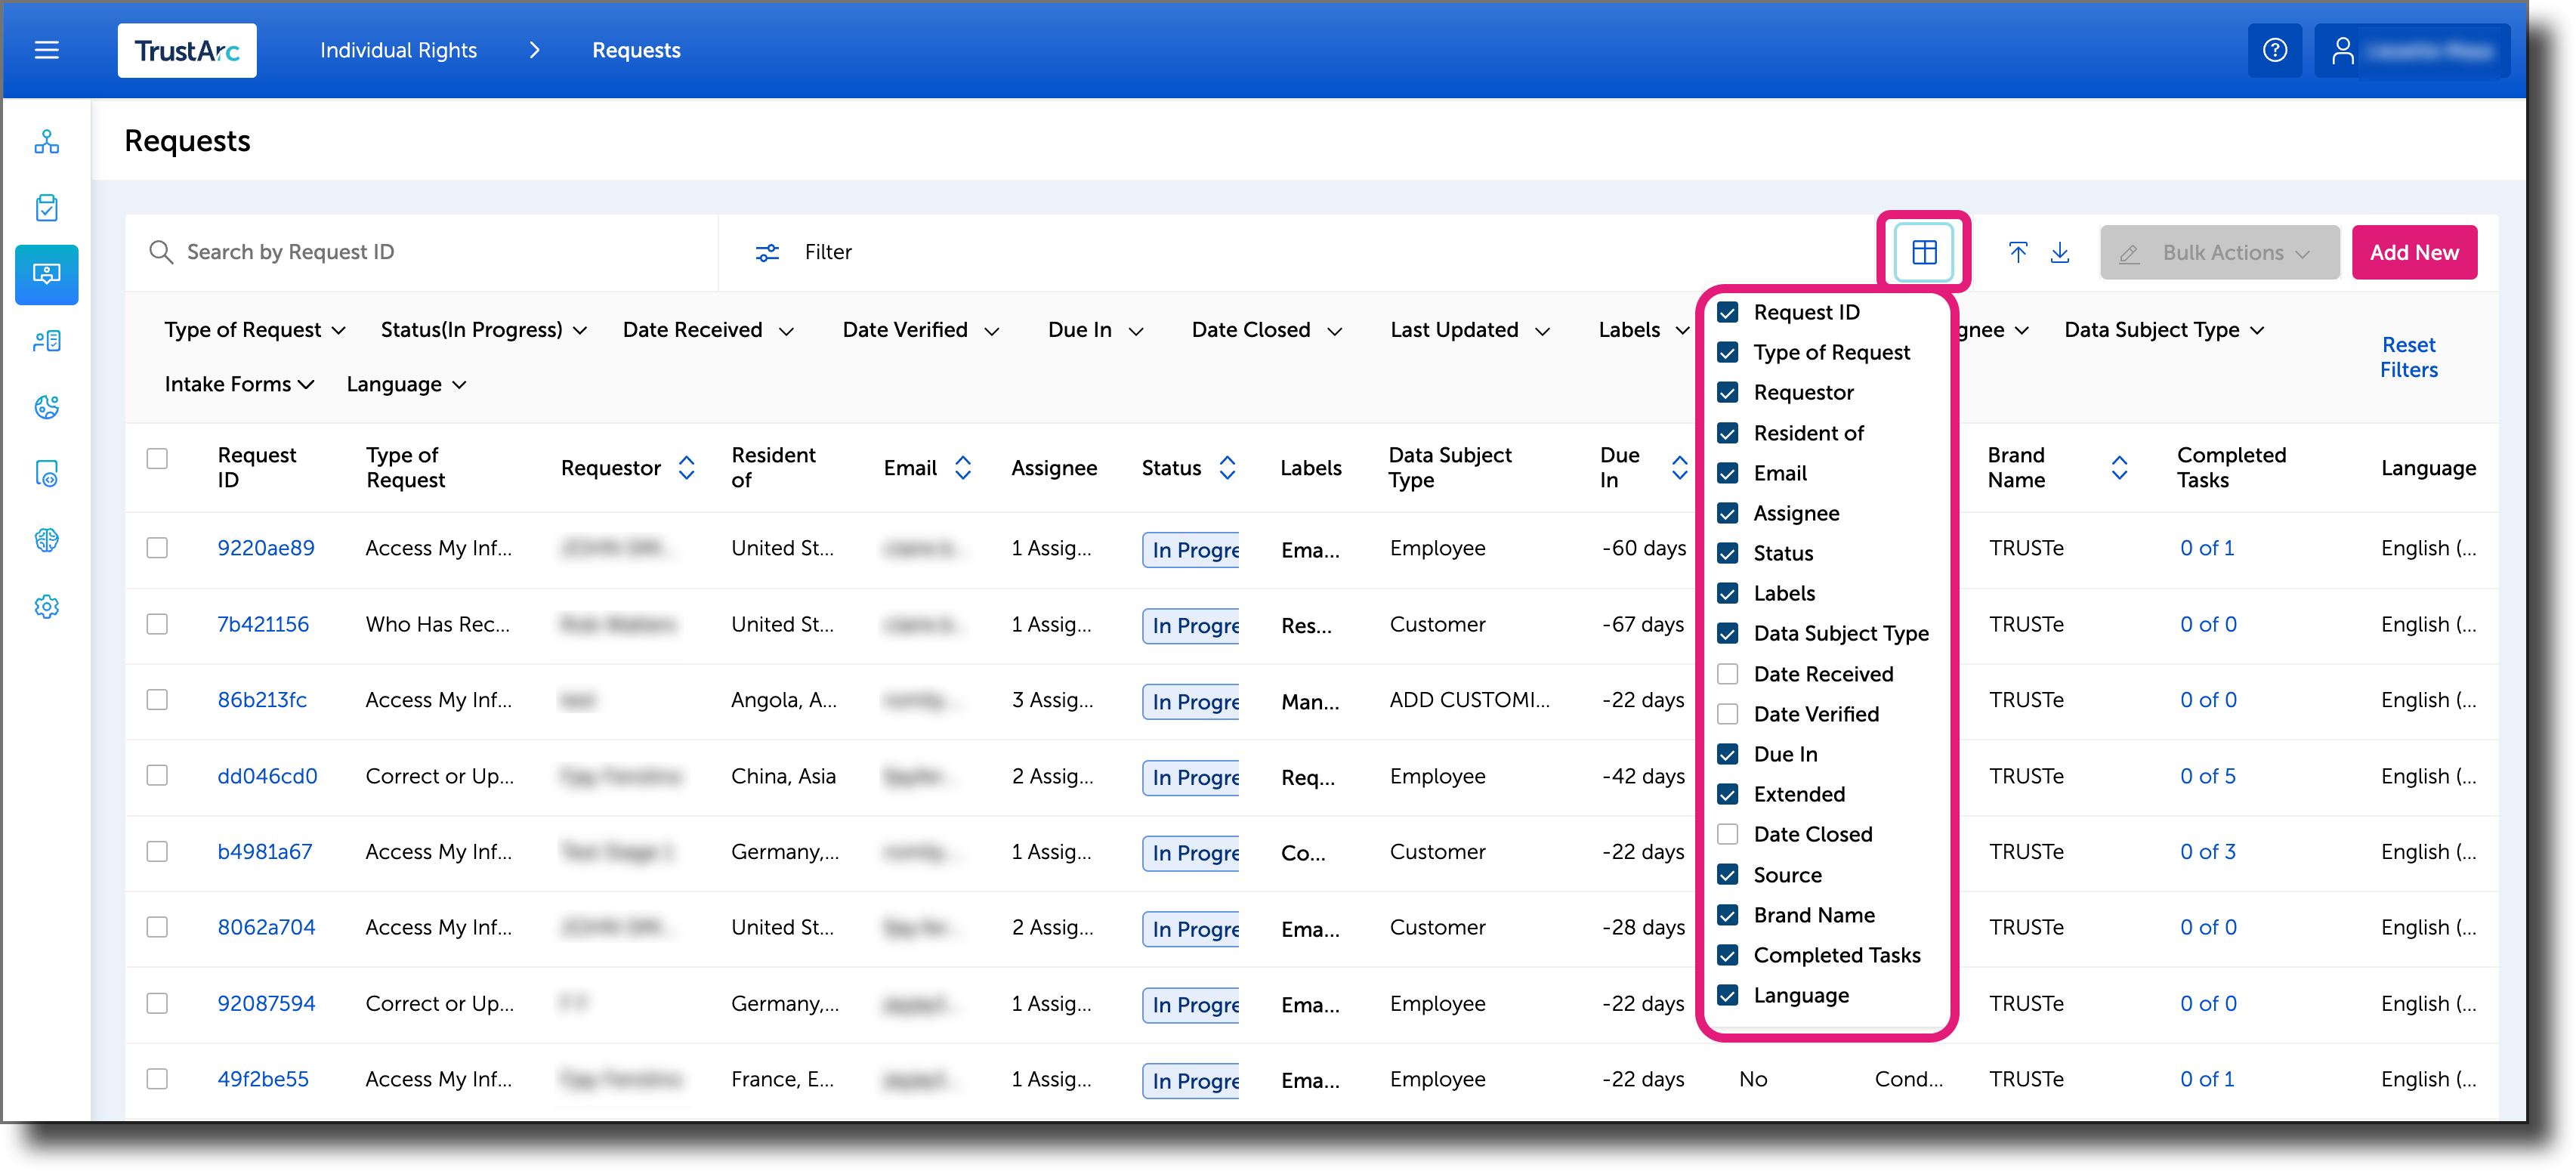Screen dimensions: 2576x1171
Task: Open Settings from the sidebar gear icon
Action: [46, 606]
